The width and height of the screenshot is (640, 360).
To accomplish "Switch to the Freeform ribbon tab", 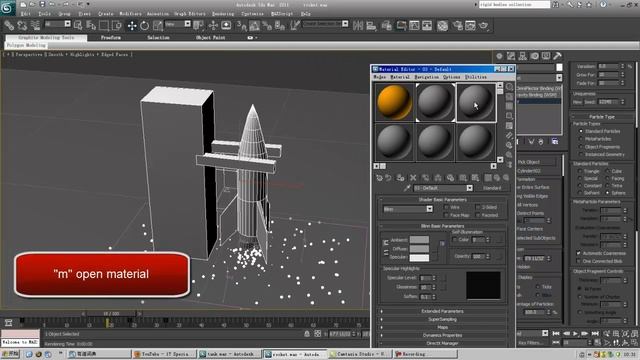I will pos(111,38).
